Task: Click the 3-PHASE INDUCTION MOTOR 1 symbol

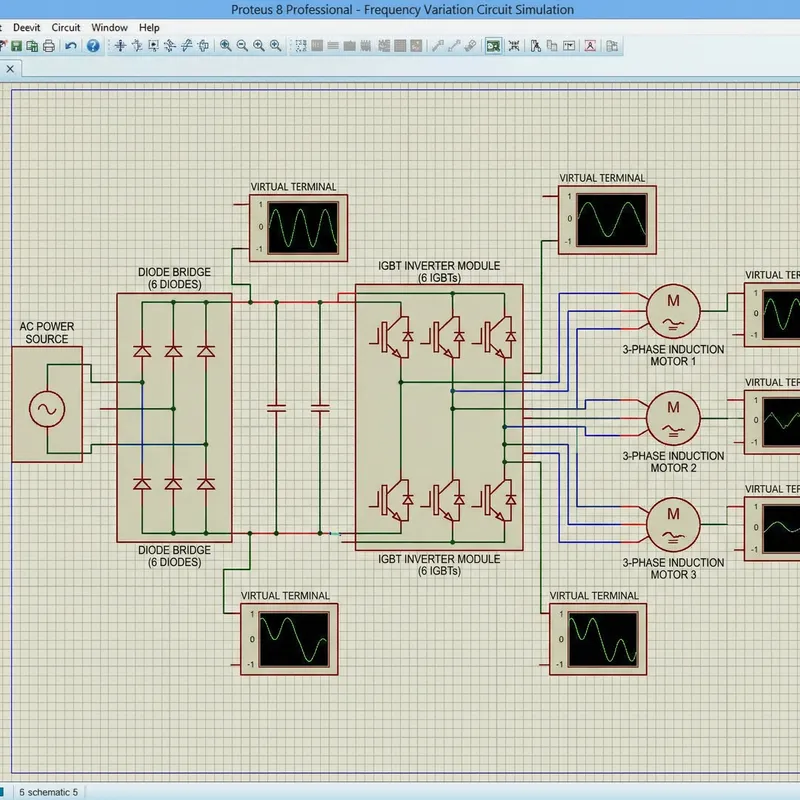Action: [672, 311]
